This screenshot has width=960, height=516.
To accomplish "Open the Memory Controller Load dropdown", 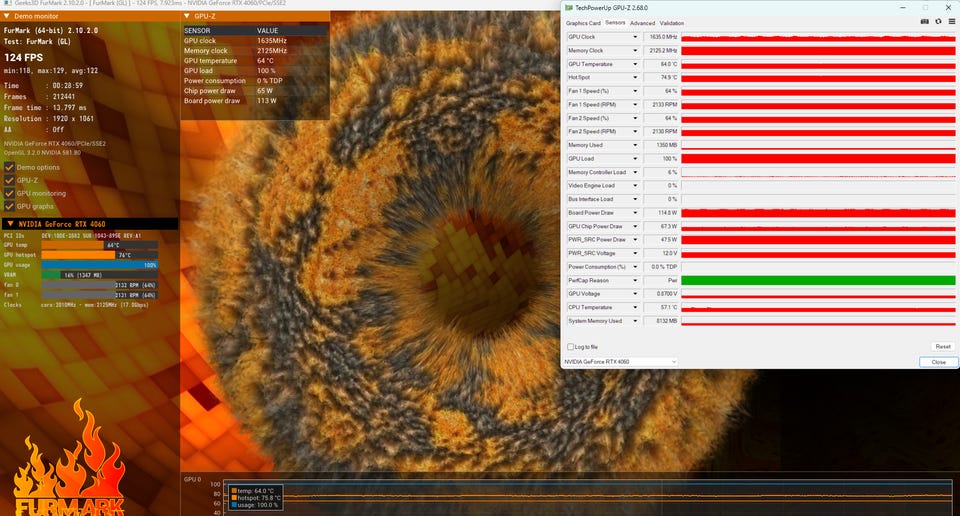I will [634, 172].
